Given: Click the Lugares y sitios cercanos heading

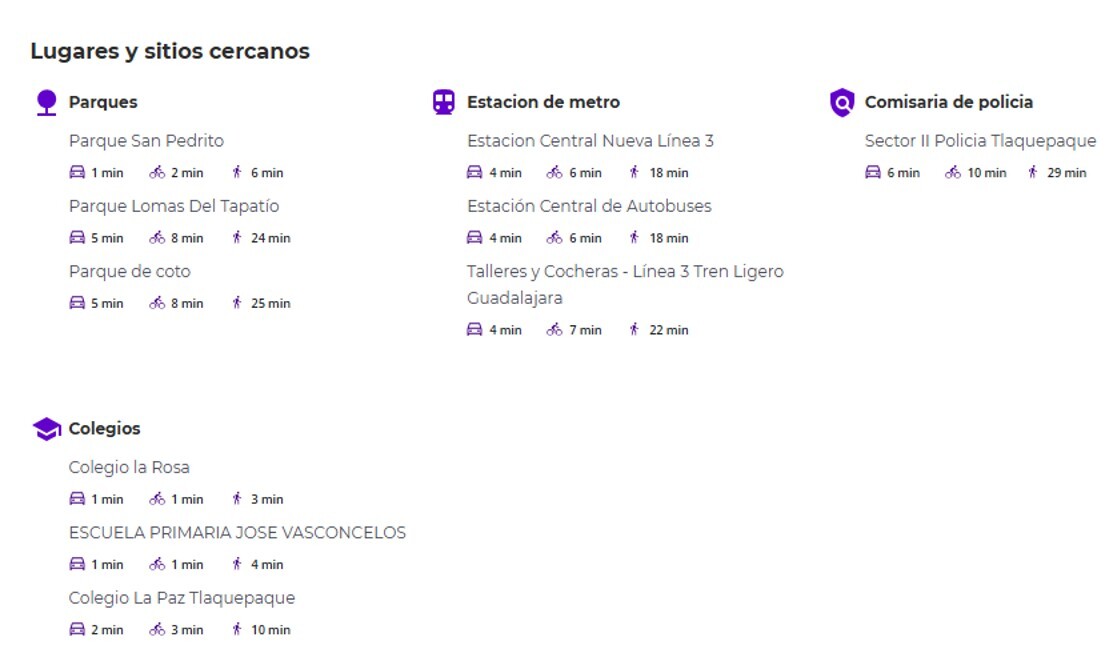Looking at the screenshot, I should (x=170, y=51).
